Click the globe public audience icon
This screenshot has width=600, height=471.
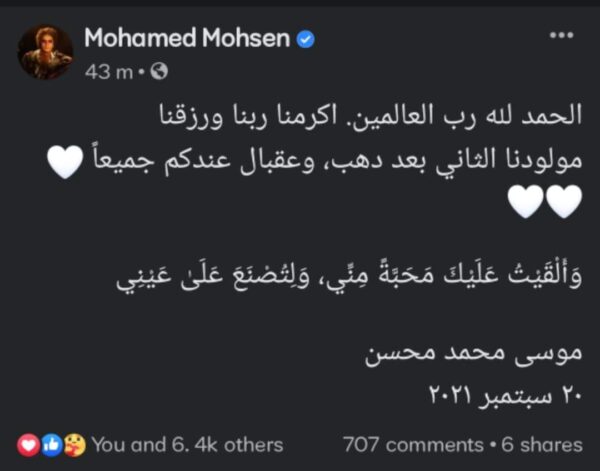161,71
